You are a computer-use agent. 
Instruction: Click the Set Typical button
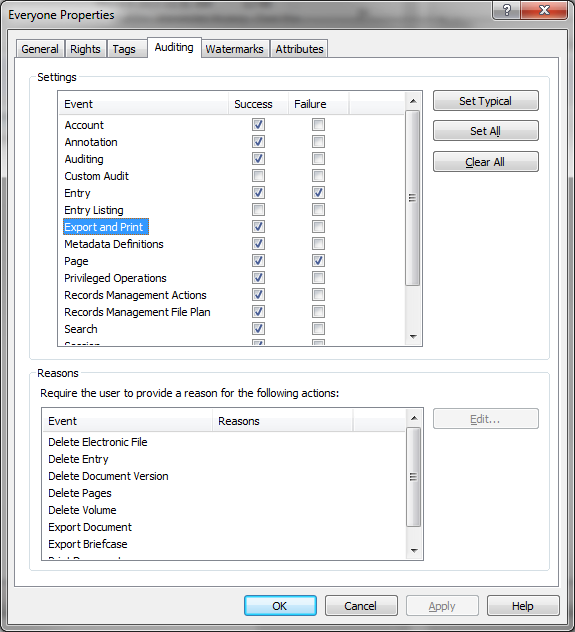point(486,101)
